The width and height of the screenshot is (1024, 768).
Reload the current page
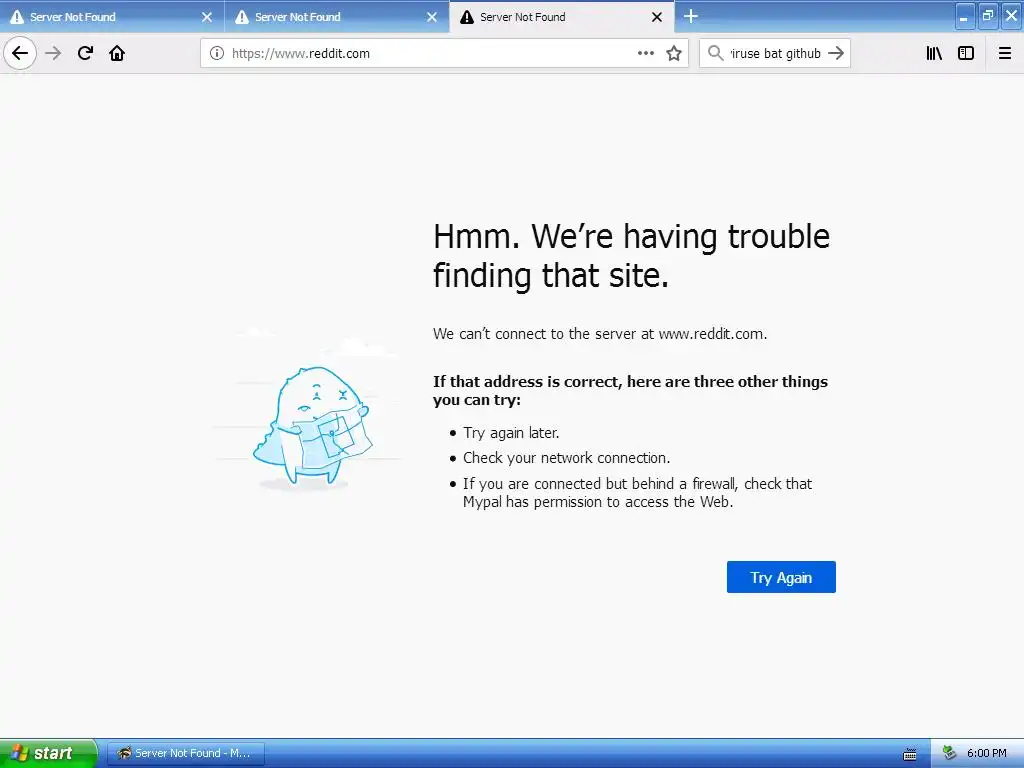tap(85, 53)
